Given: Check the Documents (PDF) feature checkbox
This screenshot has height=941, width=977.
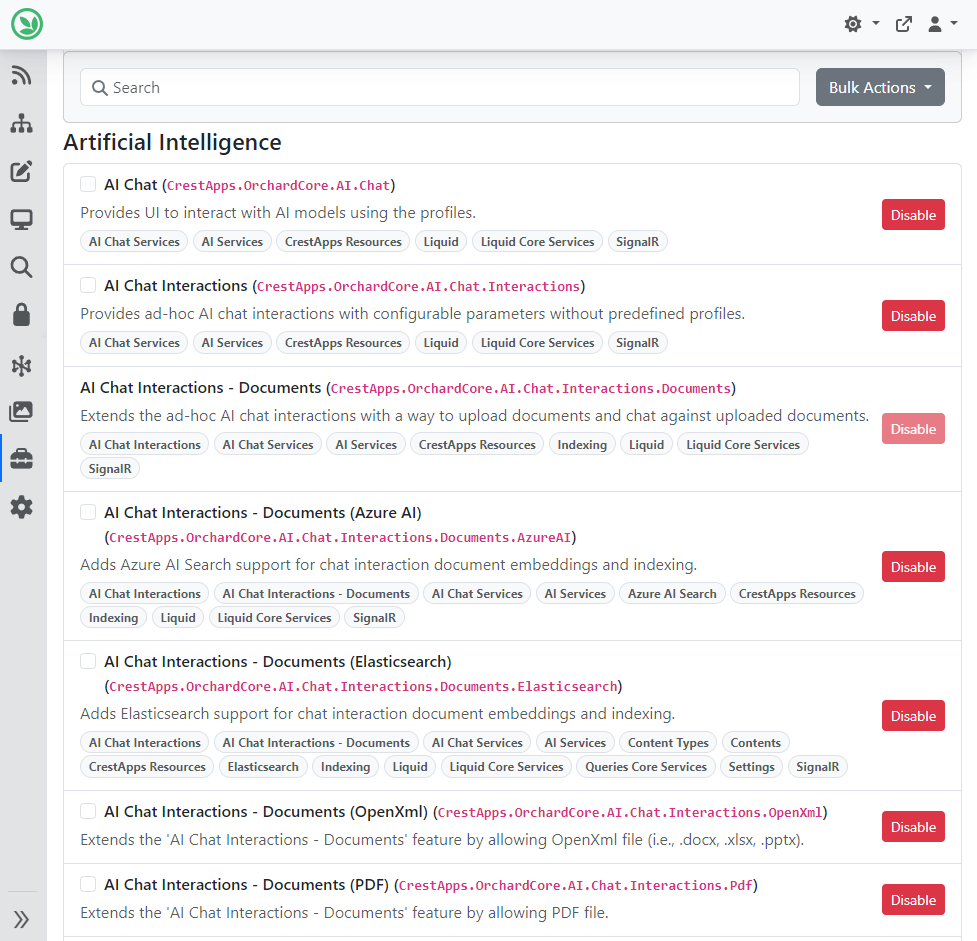Looking at the screenshot, I should pyautogui.click(x=88, y=884).
